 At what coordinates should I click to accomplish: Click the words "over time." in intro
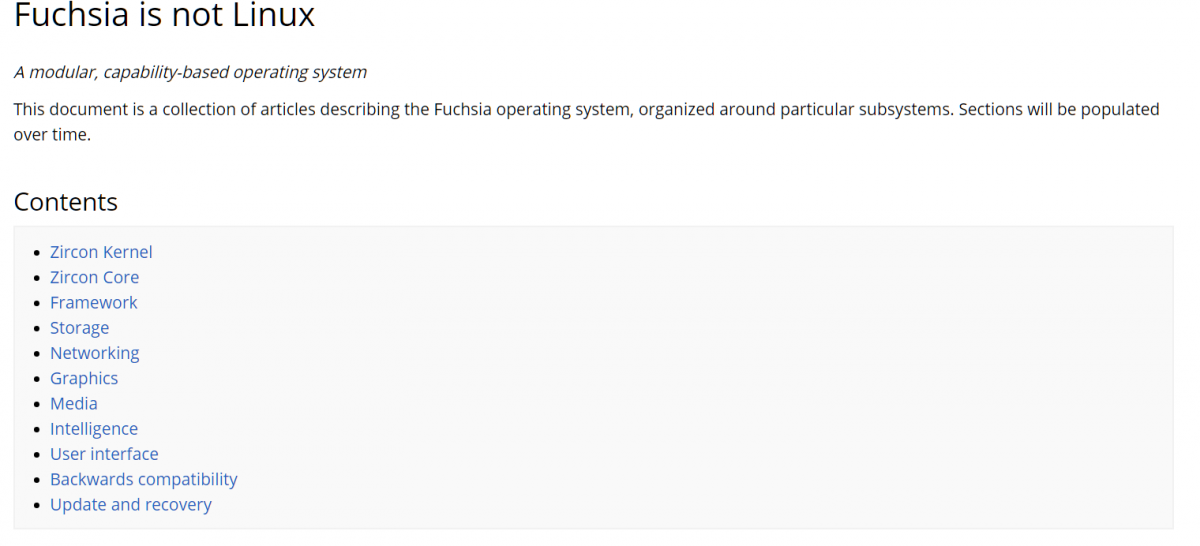tap(52, 134)
